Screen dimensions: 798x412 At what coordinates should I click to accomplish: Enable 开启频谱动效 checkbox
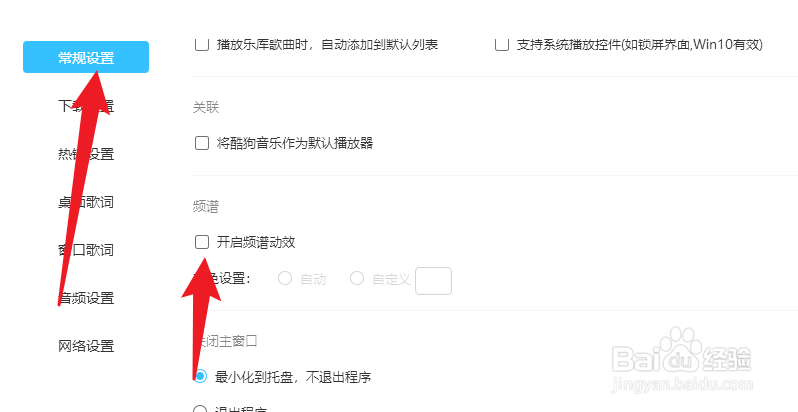tap(202, 242)
